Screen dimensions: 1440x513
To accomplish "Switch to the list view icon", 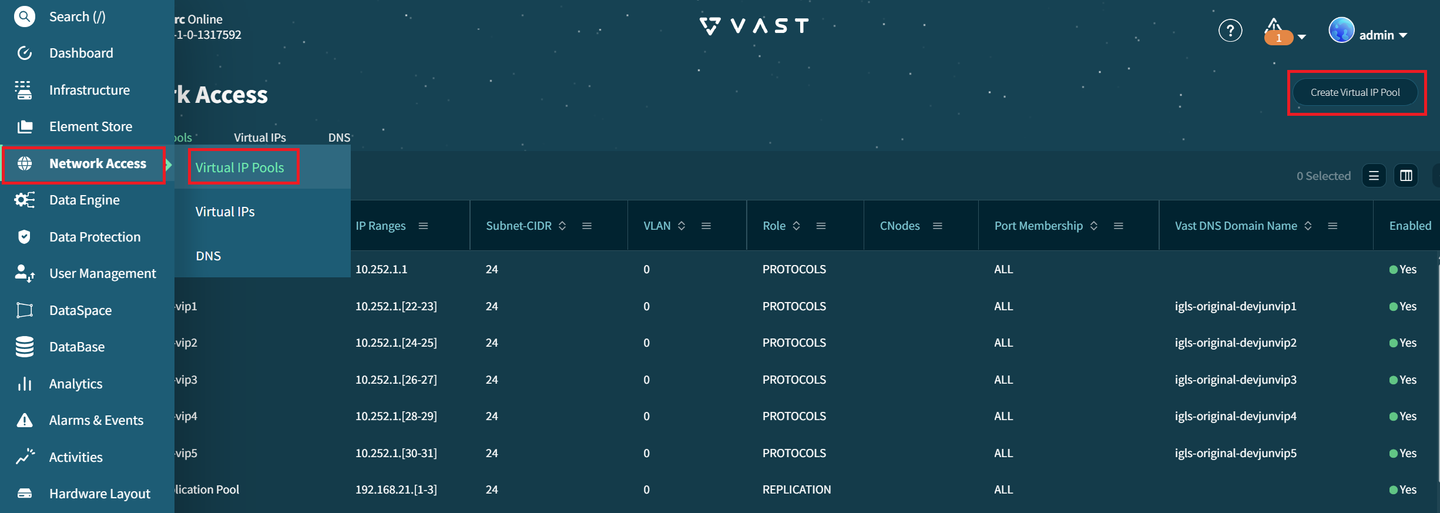I will click(1374, 176).
